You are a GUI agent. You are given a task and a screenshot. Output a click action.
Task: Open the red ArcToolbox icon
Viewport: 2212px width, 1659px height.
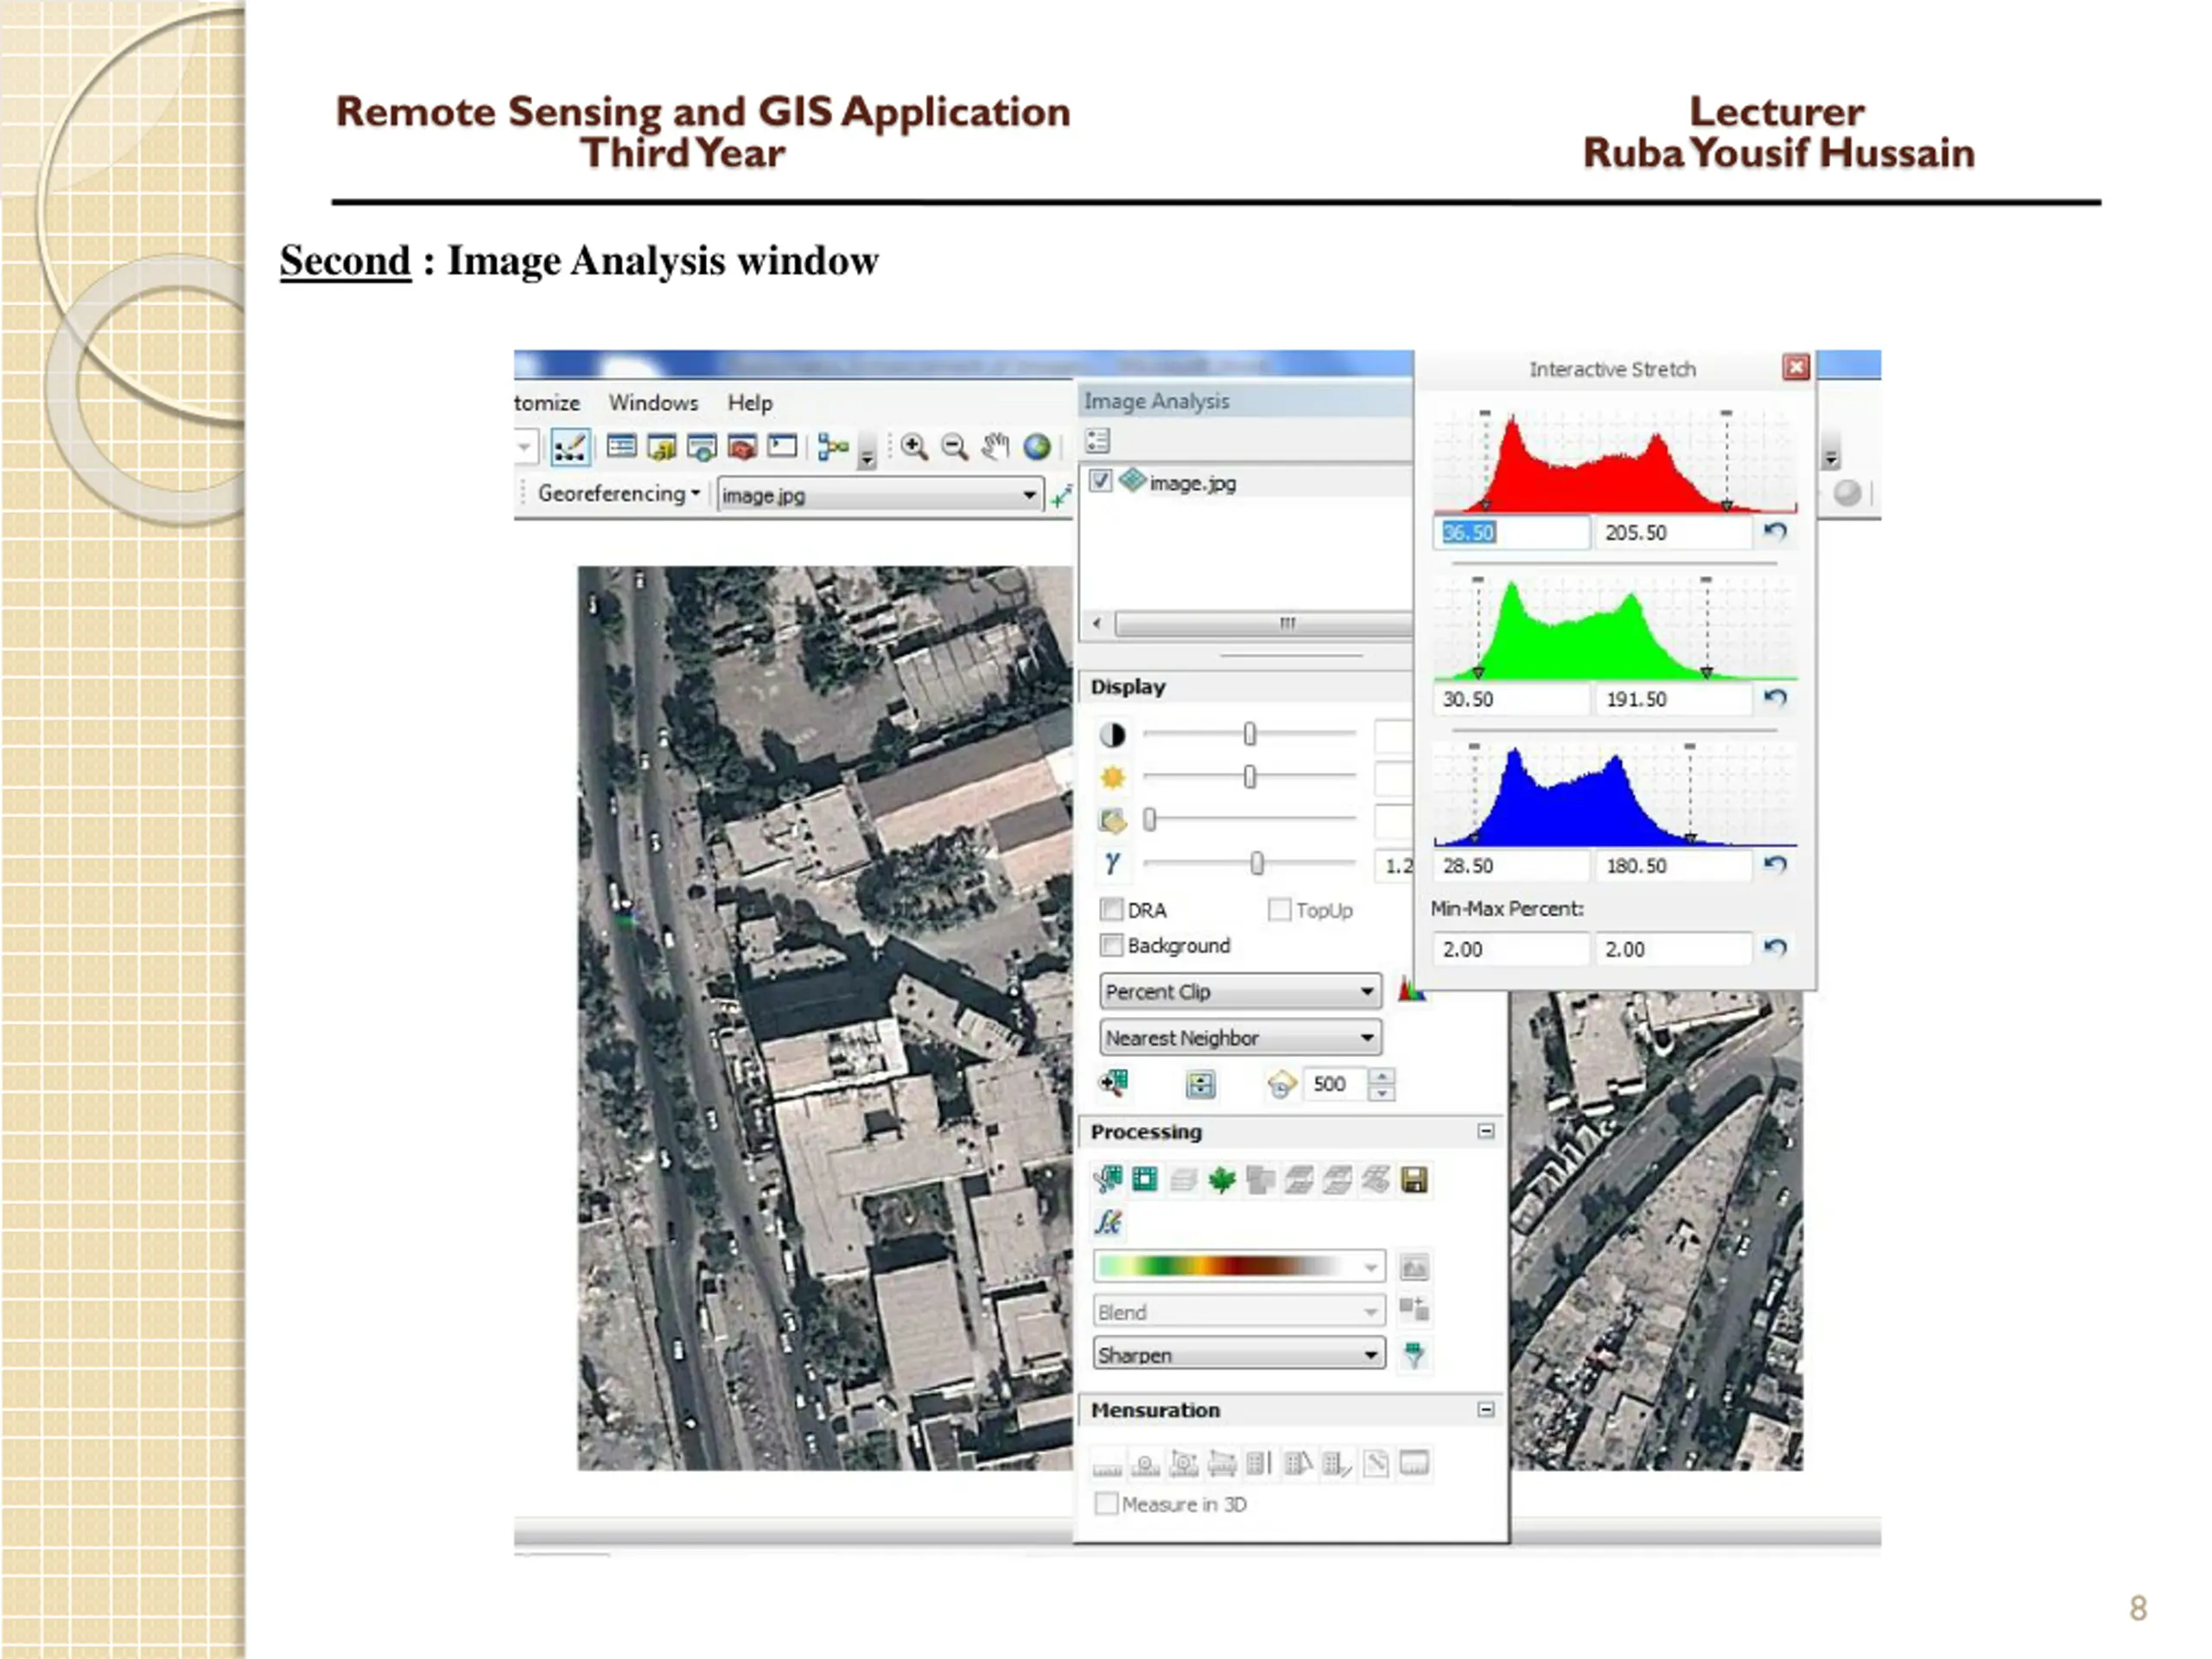click(742, 447)
